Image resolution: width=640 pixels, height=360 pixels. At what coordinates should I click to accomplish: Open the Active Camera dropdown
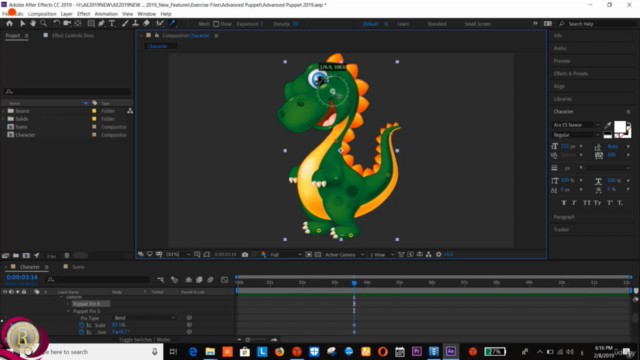point(344,254)
